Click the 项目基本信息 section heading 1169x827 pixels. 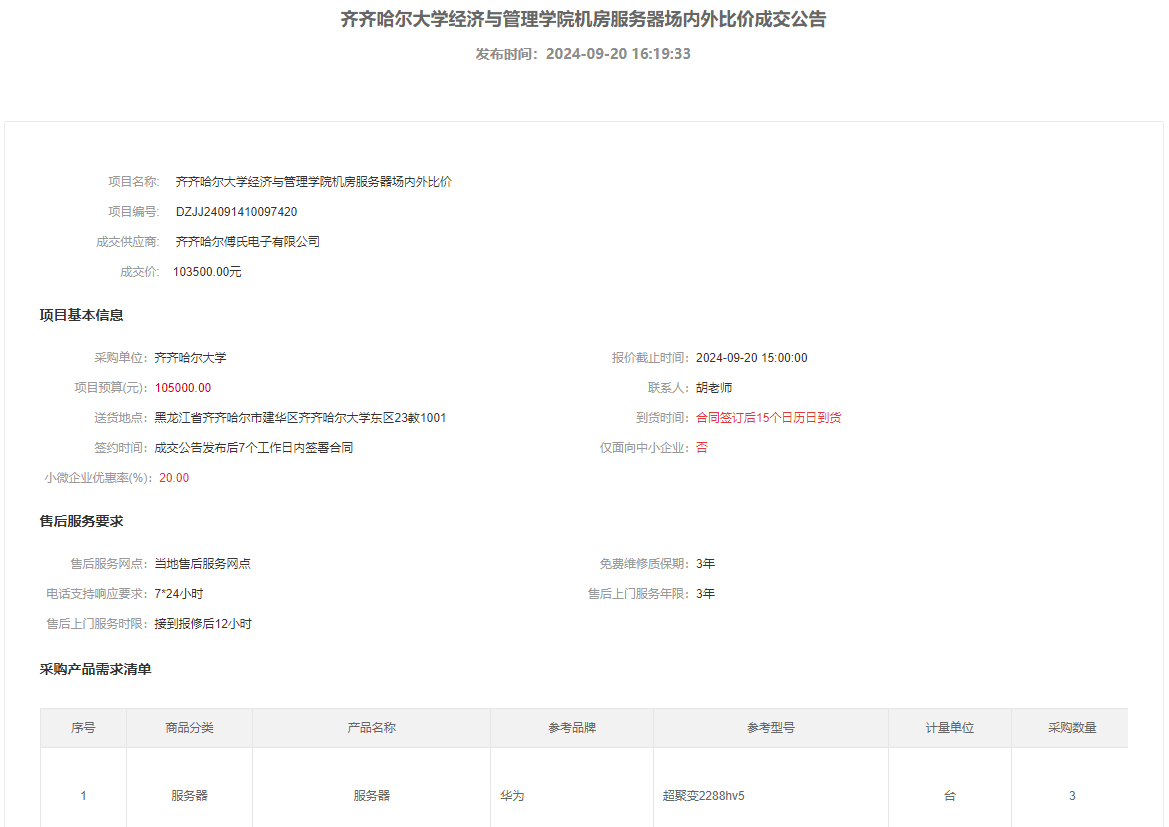[82, 316]
